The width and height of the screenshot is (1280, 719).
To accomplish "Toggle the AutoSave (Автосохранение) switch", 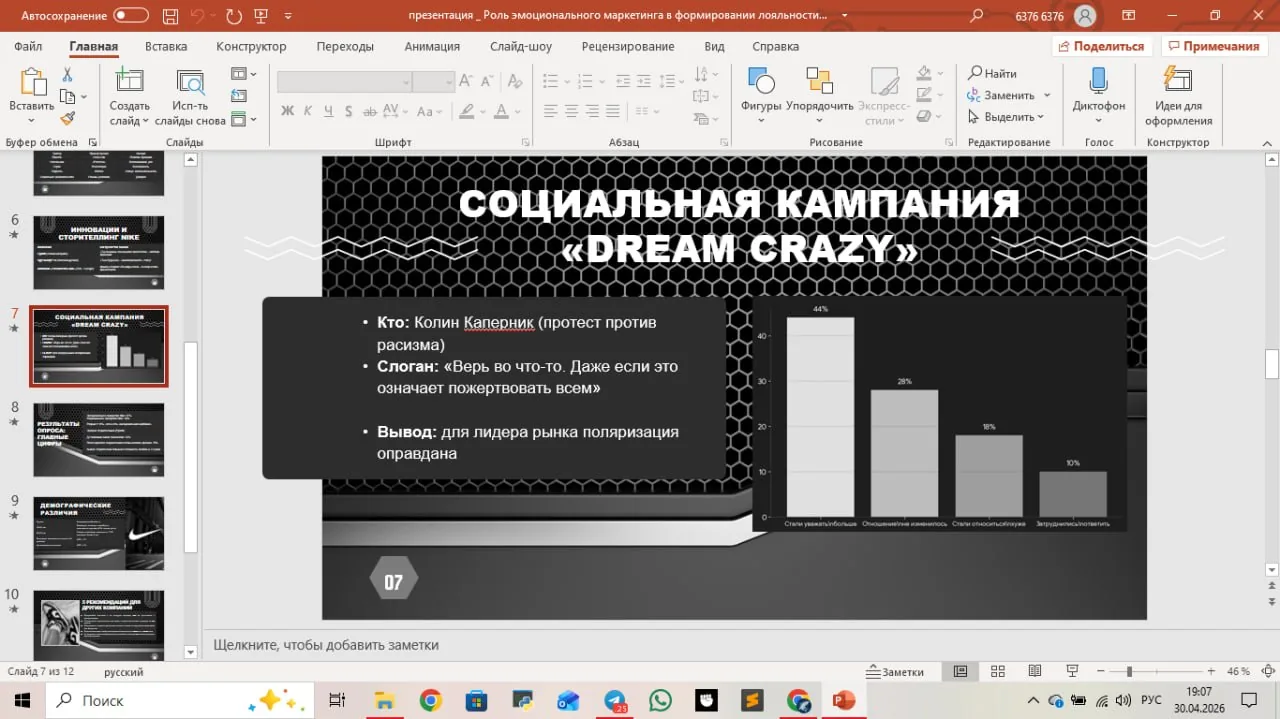I will point(131,16).
